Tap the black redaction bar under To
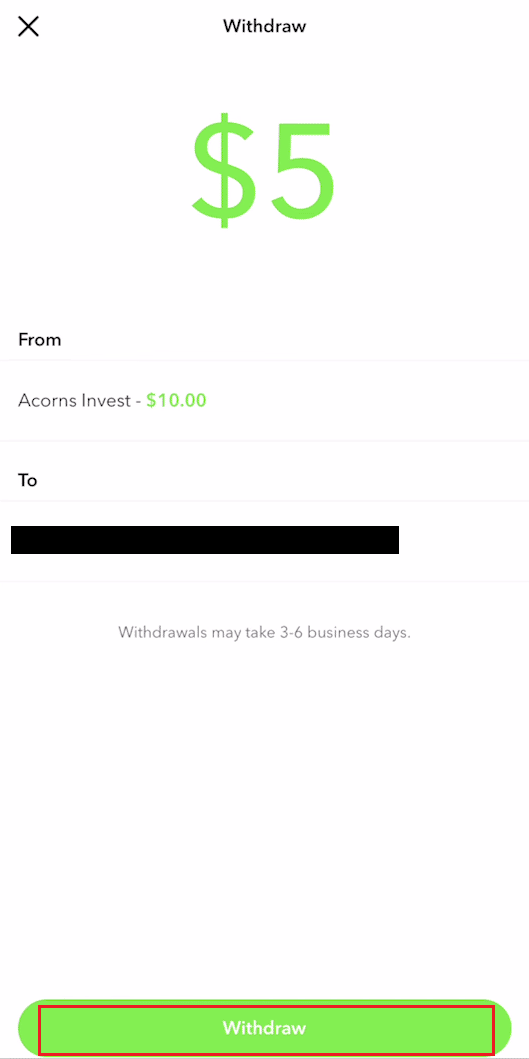Image resolution: width=529 pixels, height=1059 pixels. 205,540
